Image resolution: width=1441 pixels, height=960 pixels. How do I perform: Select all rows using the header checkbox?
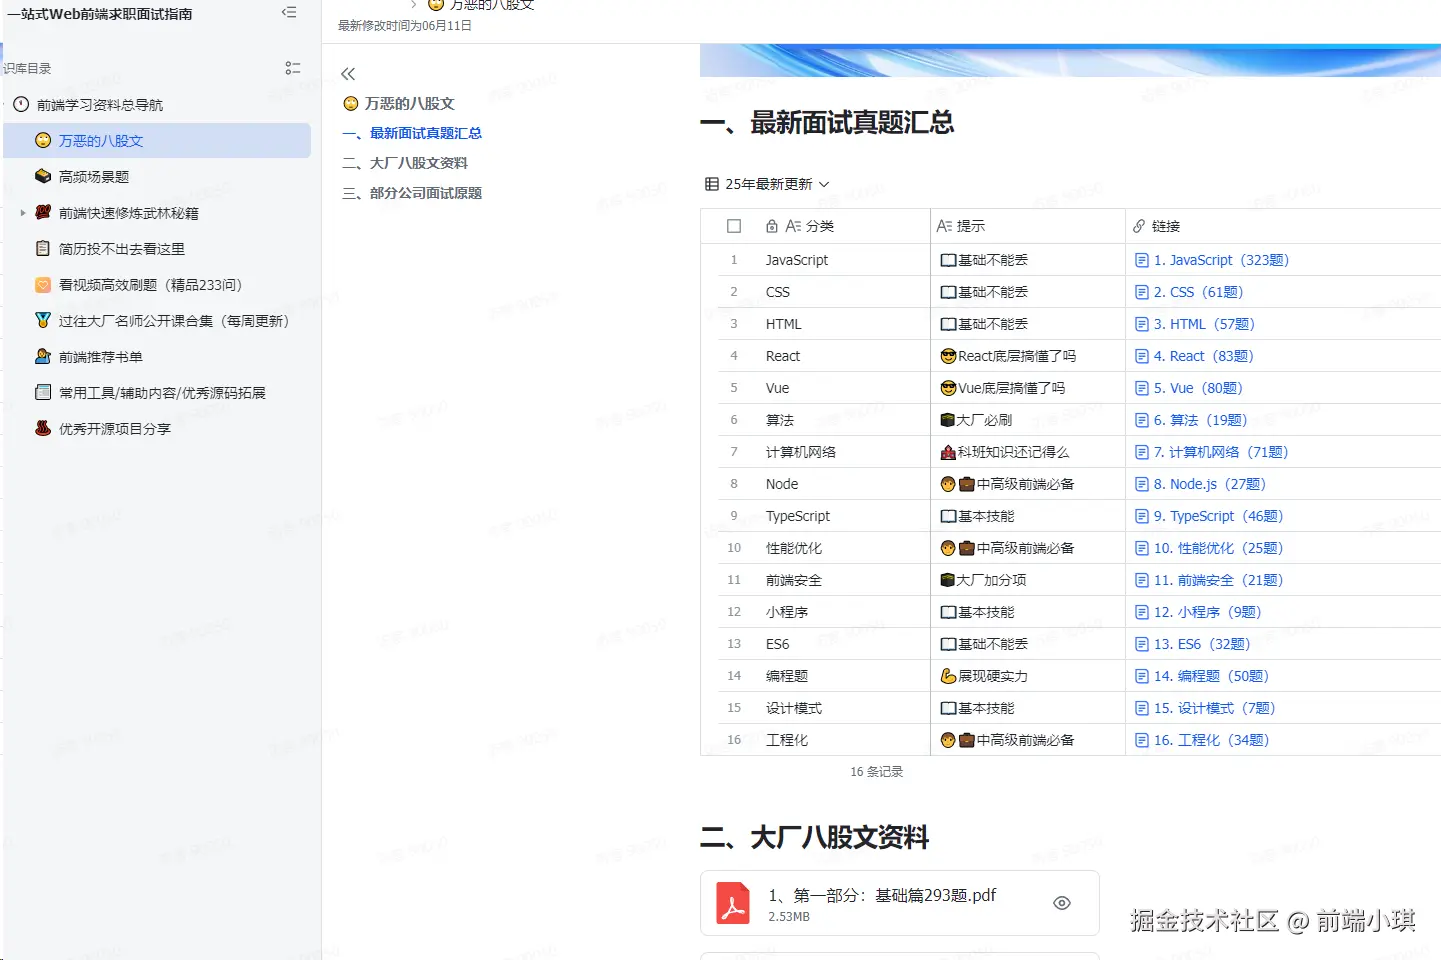pos(733,226)
